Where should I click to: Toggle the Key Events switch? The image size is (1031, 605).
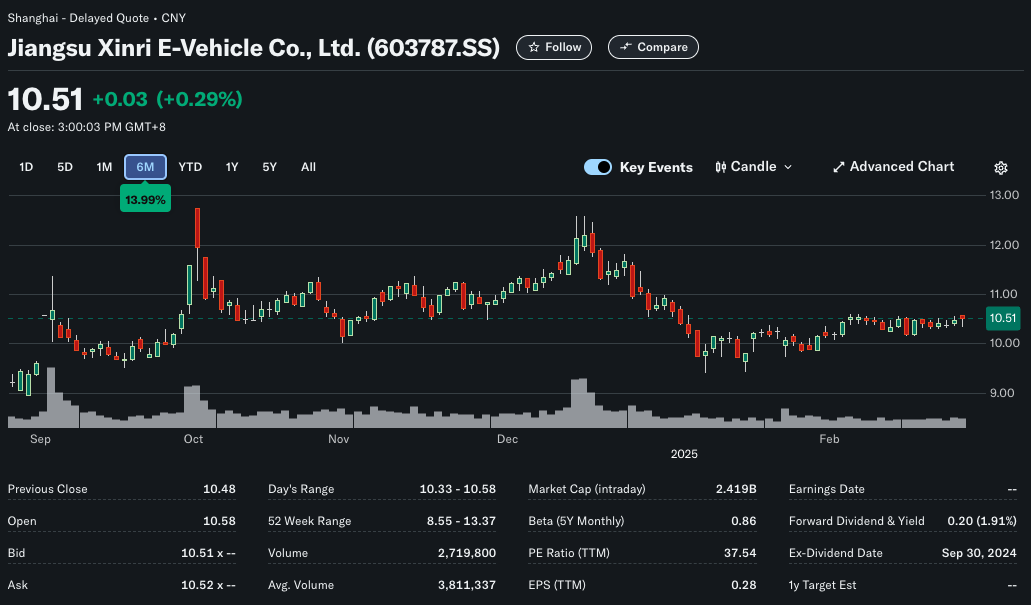(x=598, y=167)
